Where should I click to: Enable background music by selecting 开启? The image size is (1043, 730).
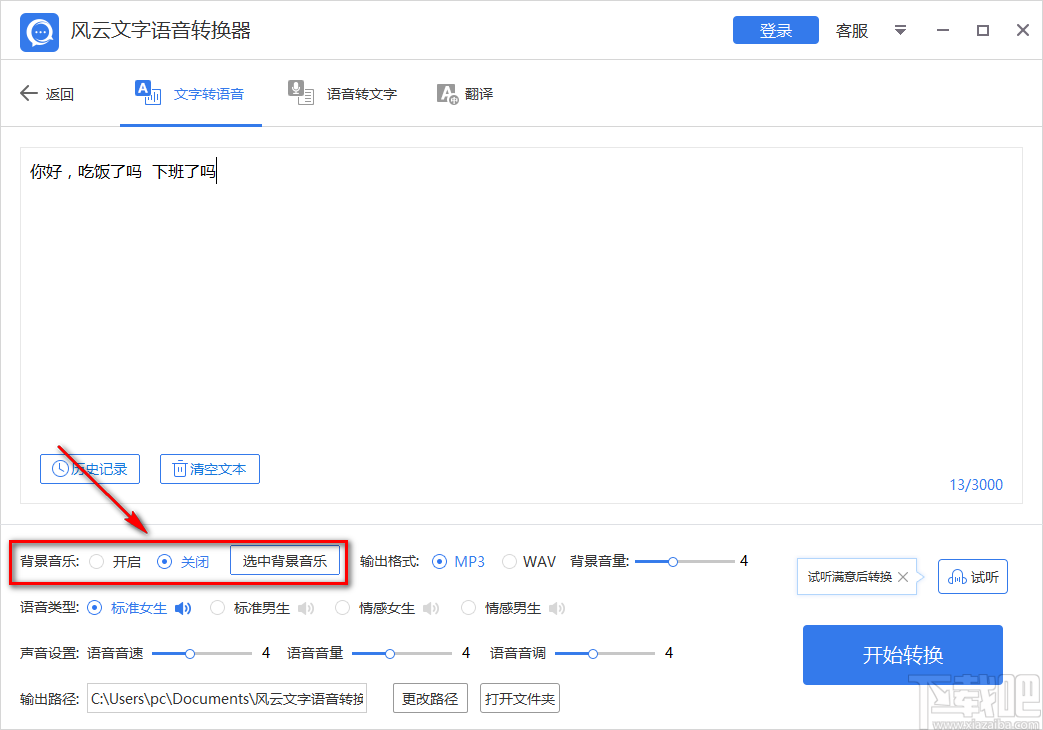[x=100, y=561]
